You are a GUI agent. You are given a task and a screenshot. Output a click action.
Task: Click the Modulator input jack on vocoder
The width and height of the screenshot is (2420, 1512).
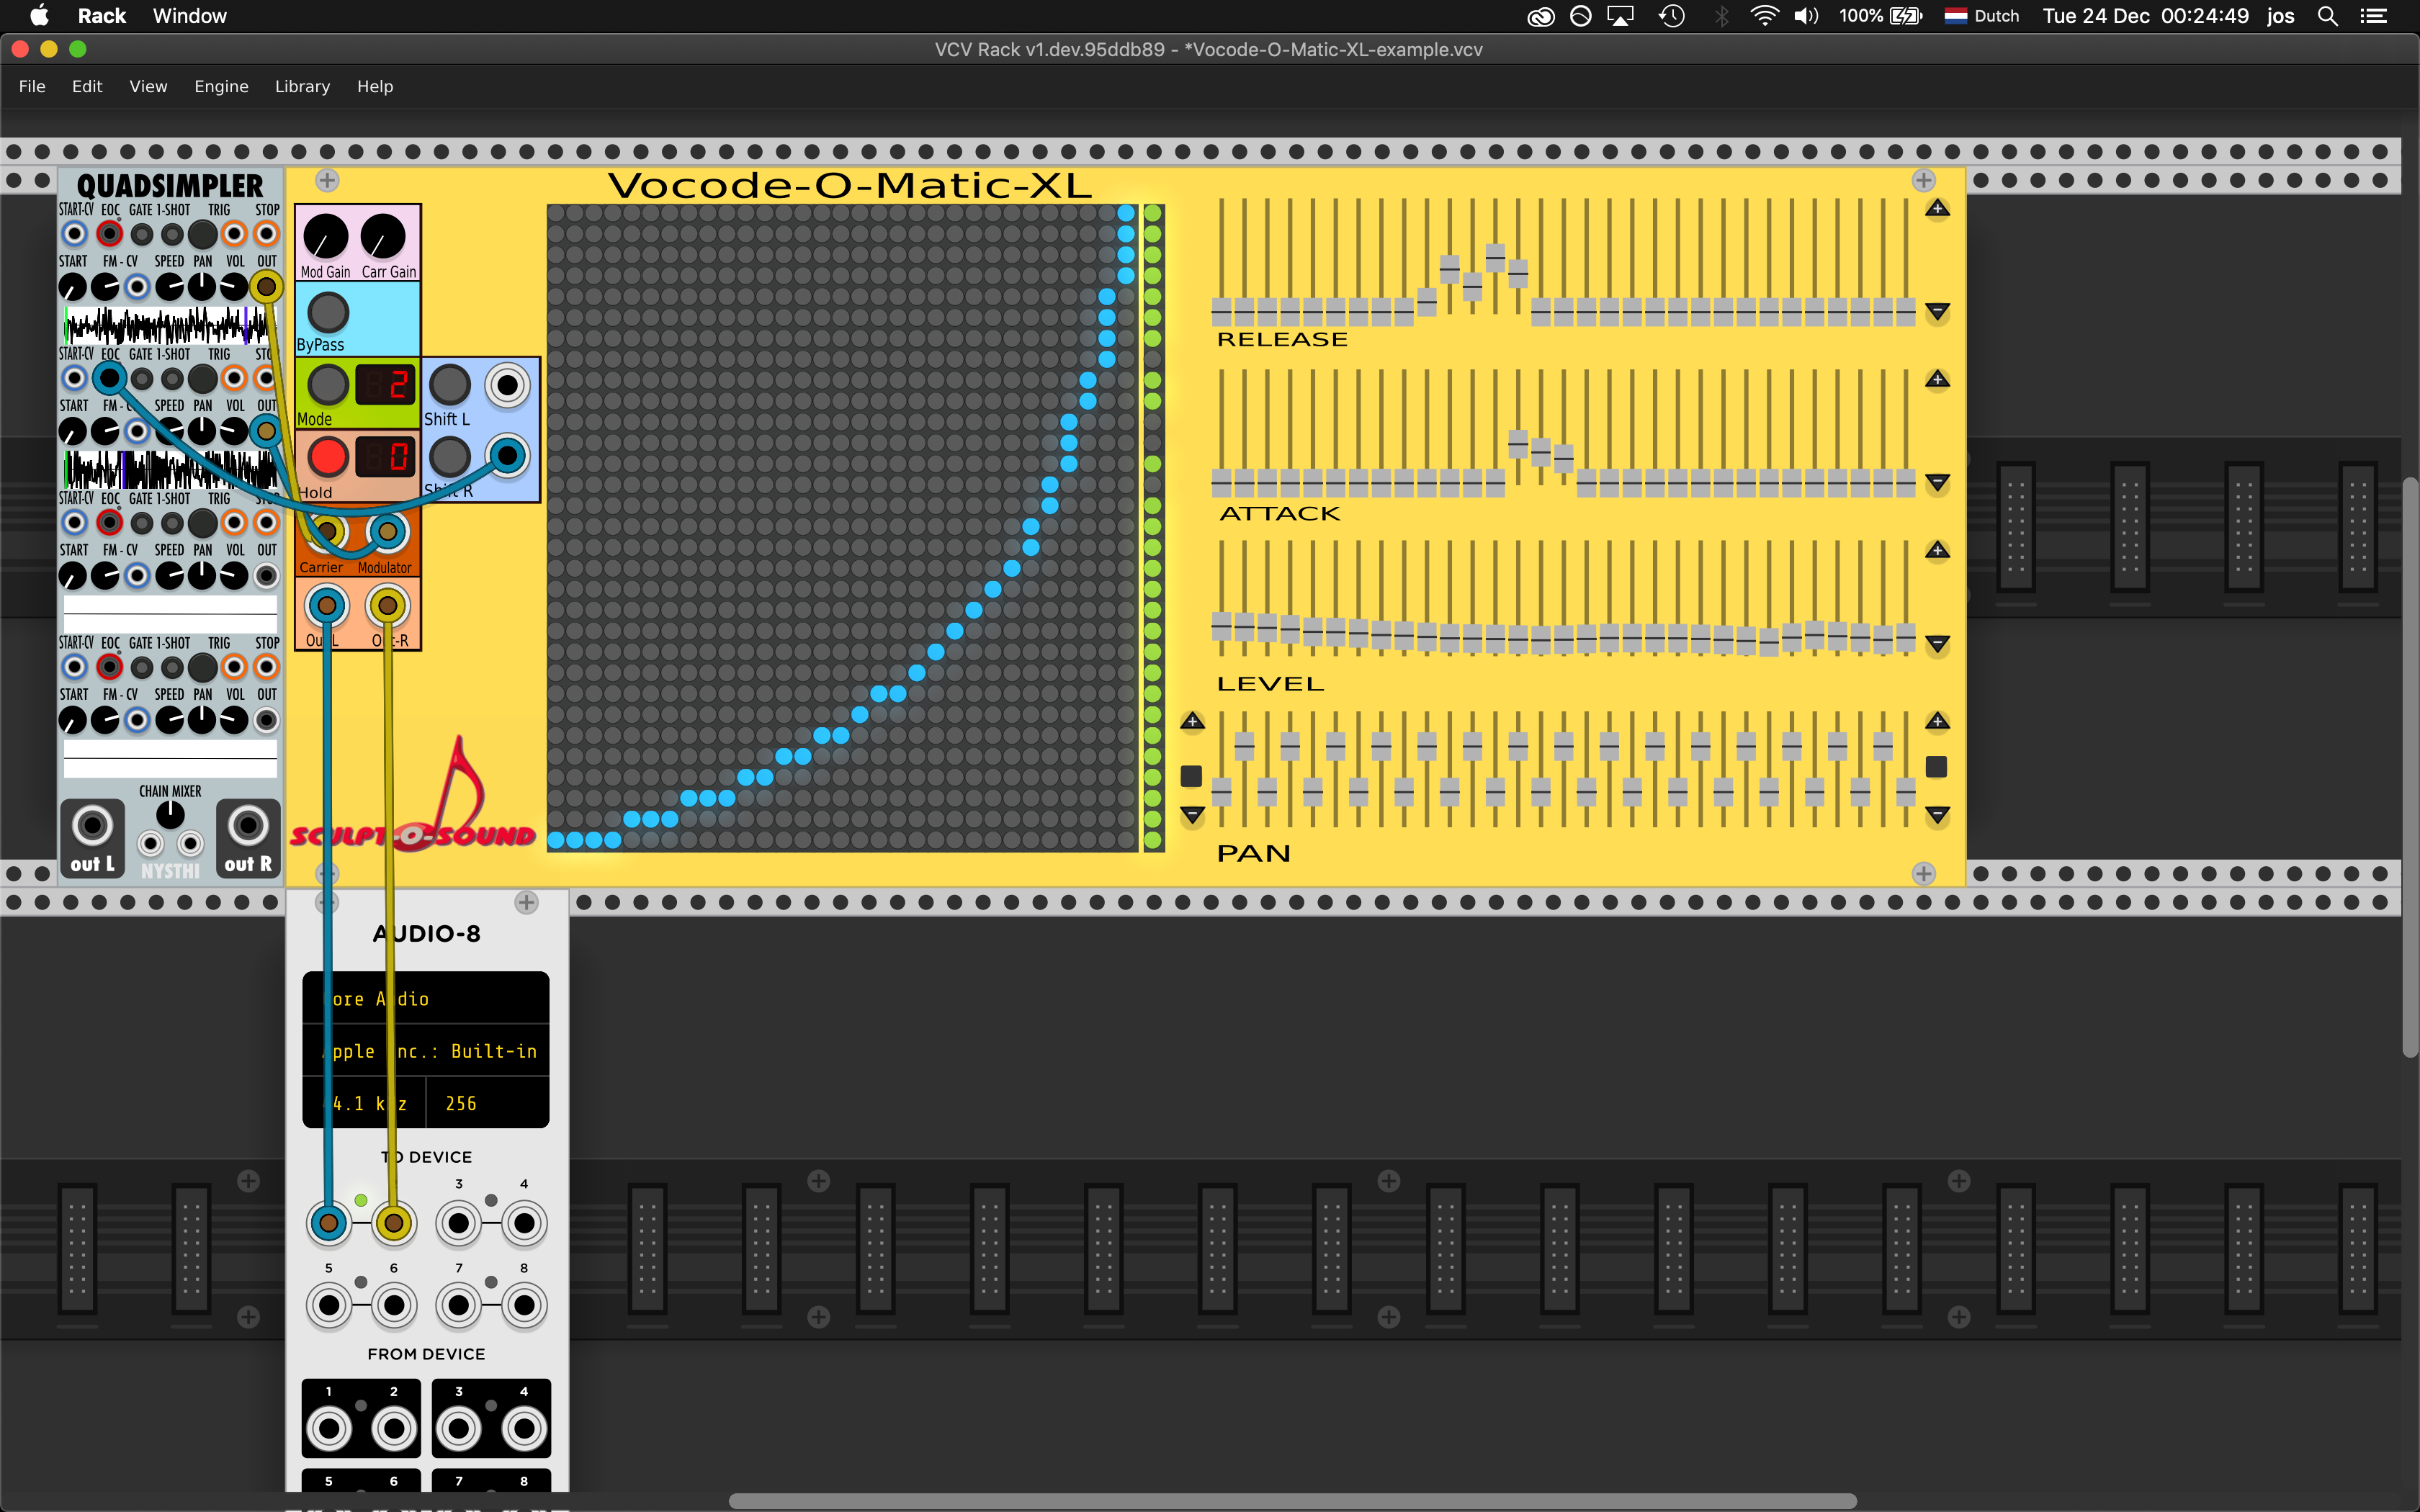pos(385,531)
